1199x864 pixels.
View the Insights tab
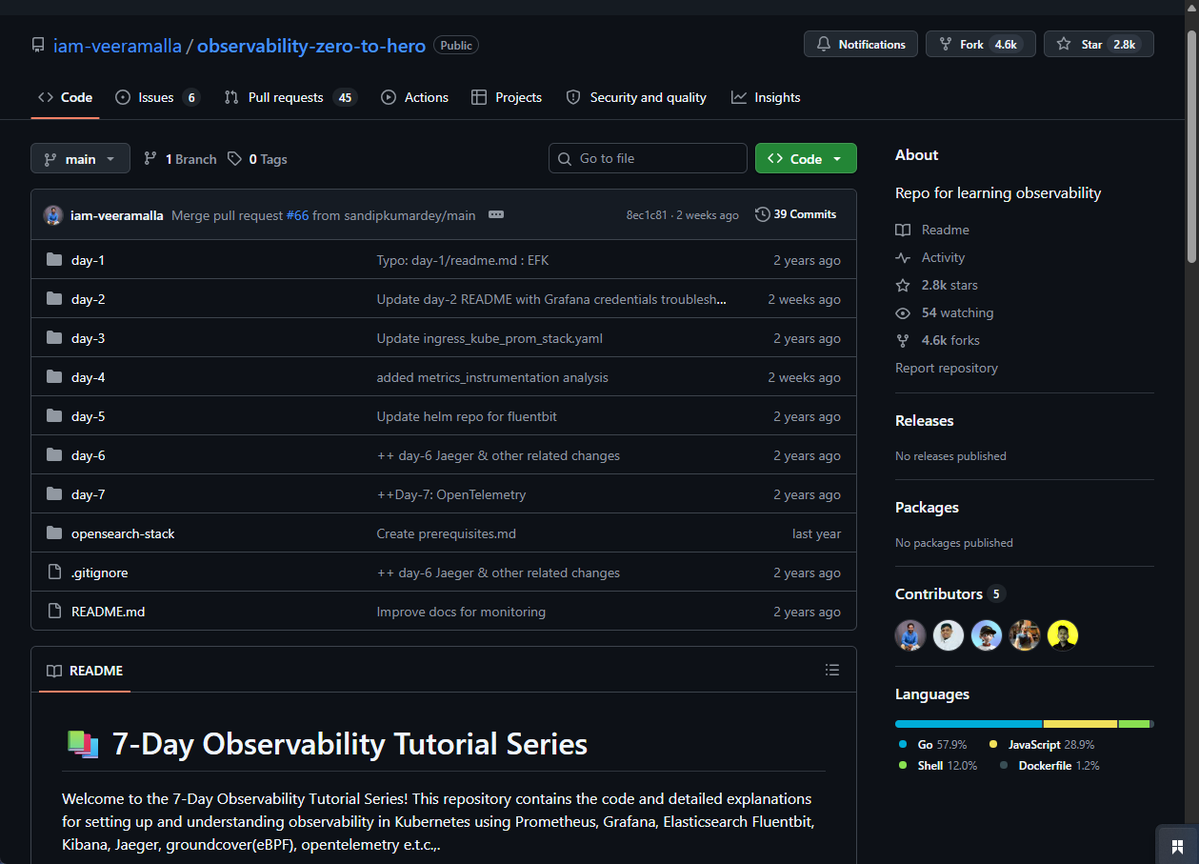pos(765,97)
